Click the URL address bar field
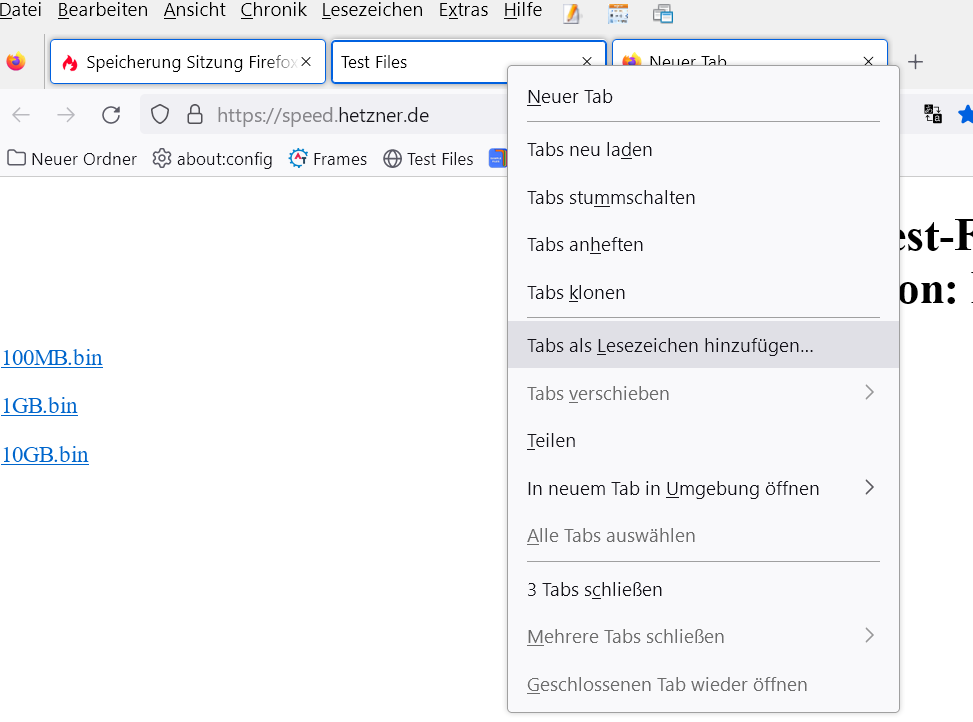Screen dimensions: 973x722 tap(350, 115)
